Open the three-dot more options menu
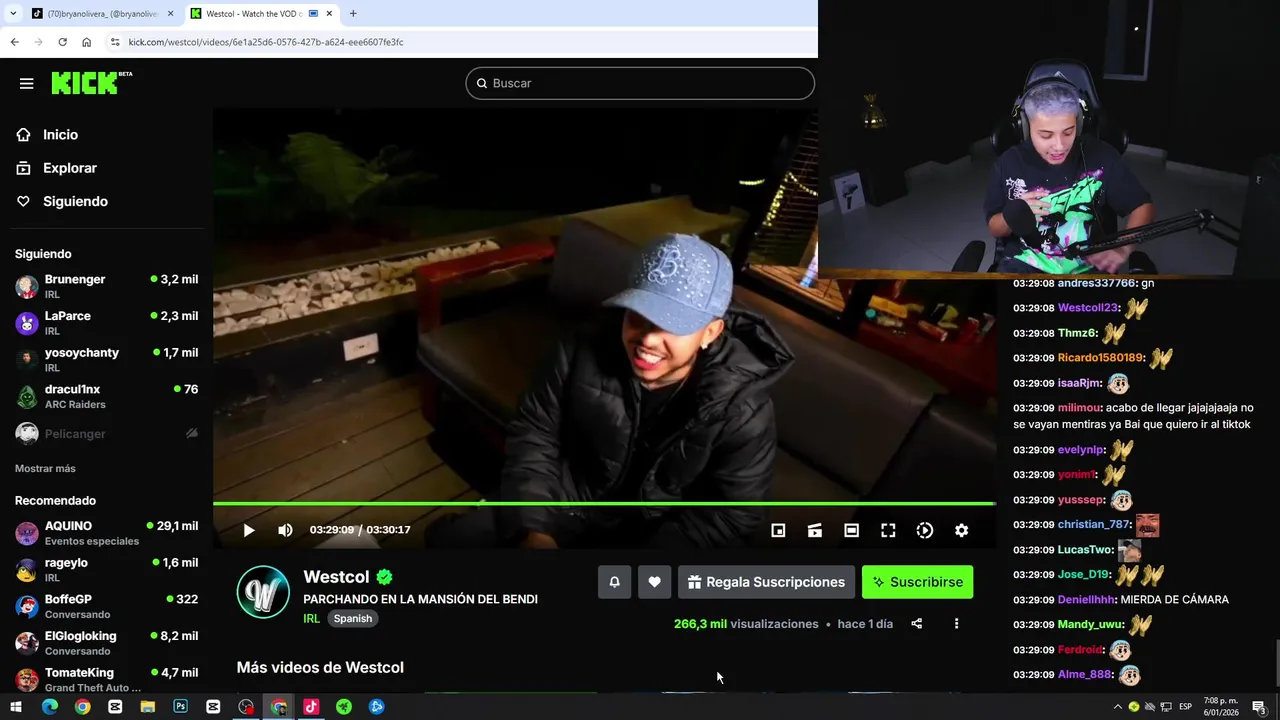Viewport: 1280px width, 720px height. click(956, 624)
